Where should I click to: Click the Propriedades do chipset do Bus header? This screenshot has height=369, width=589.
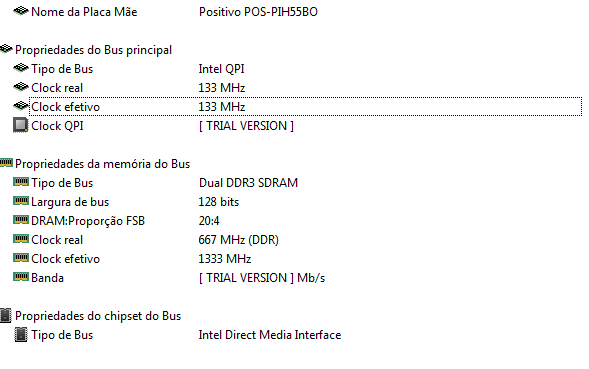(98, 316)
